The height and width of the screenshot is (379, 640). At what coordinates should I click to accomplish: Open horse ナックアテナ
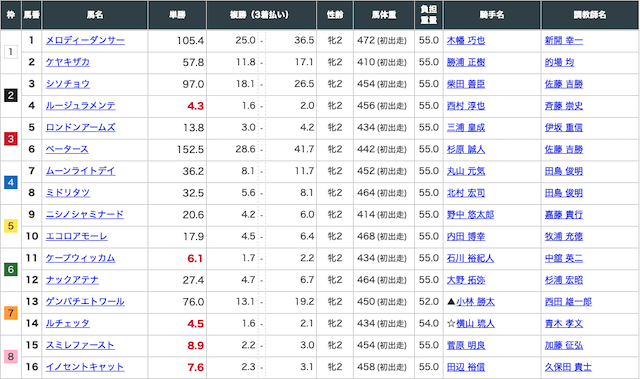point(72,280)
